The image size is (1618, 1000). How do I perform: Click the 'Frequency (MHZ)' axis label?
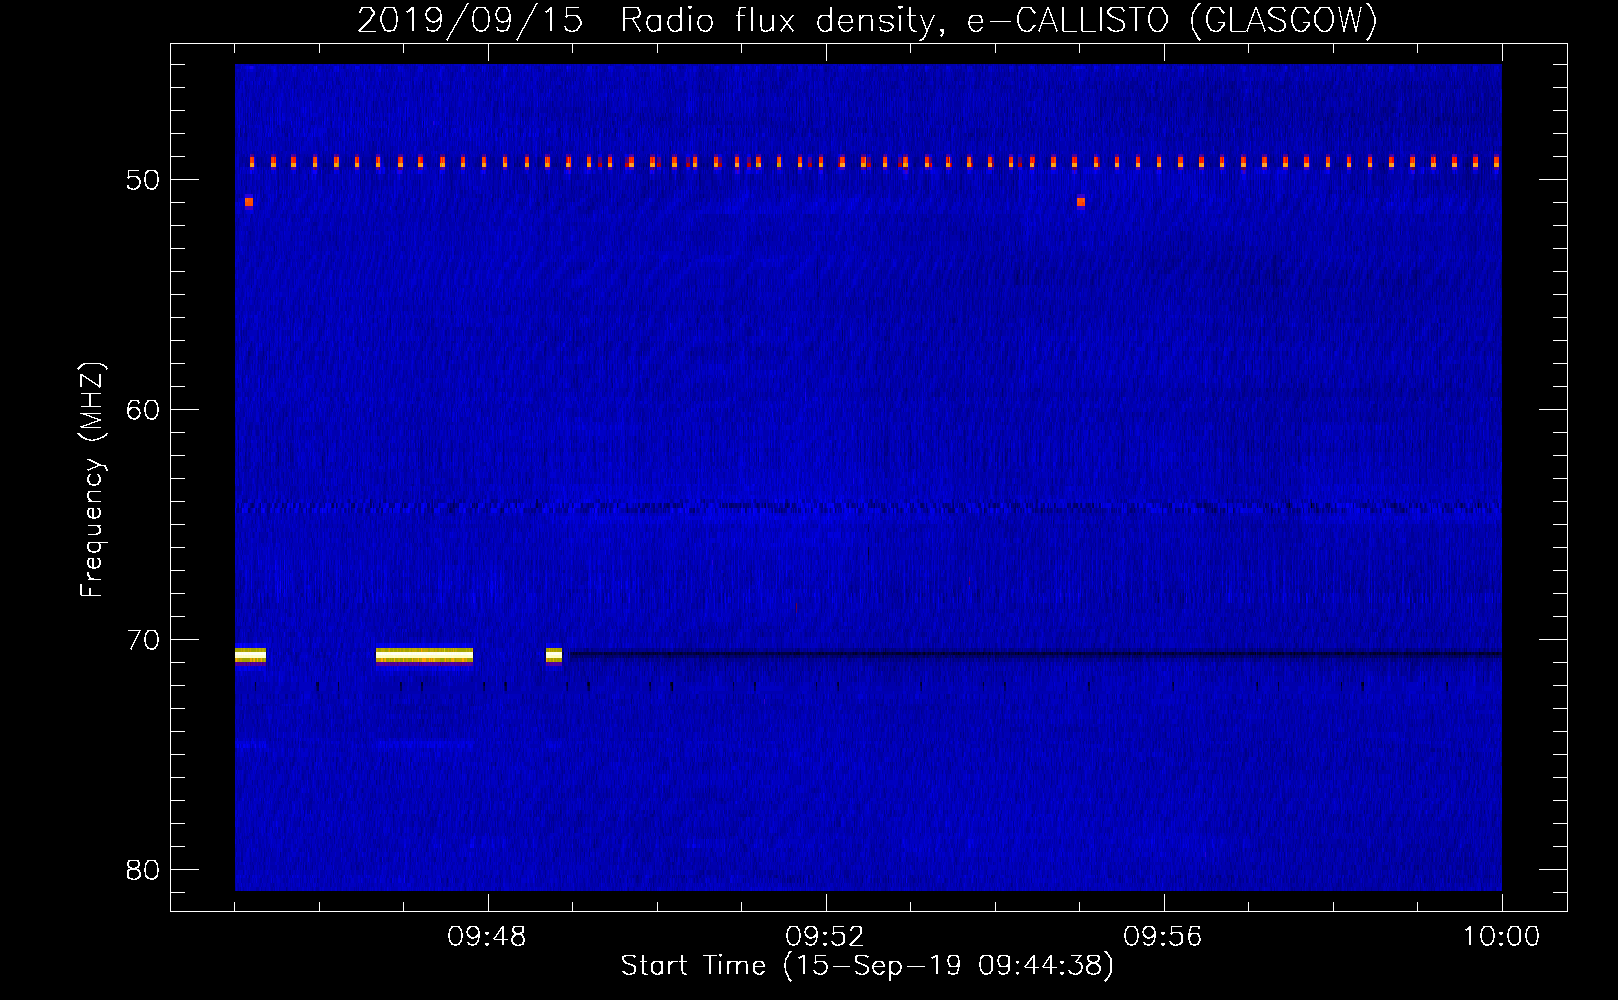tap(92, 480)
